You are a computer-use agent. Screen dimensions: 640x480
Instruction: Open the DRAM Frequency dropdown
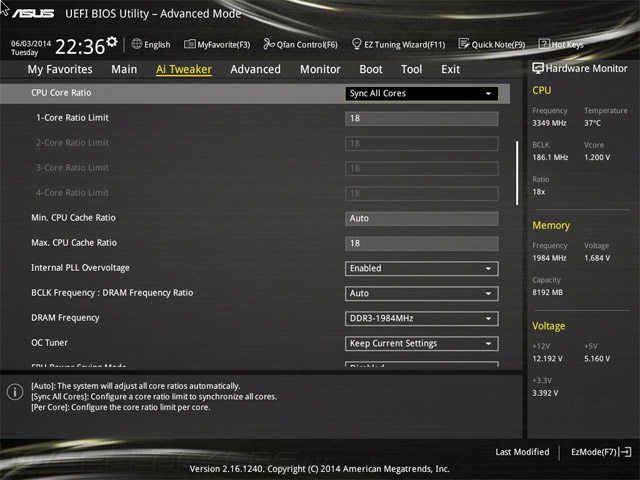(x=422, y=318)
